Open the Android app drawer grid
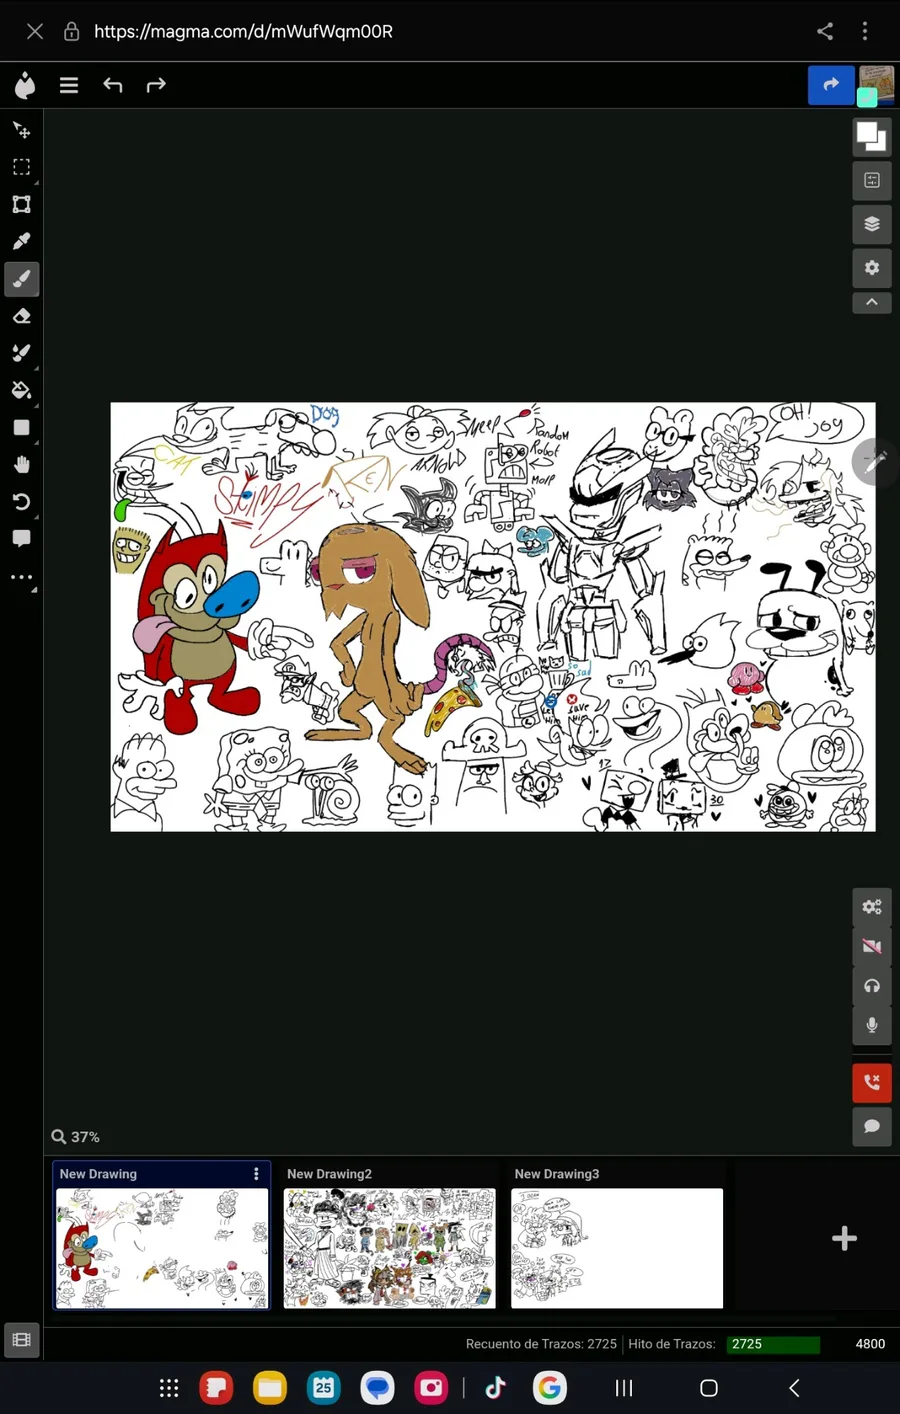 click(x=169, y=1388)
